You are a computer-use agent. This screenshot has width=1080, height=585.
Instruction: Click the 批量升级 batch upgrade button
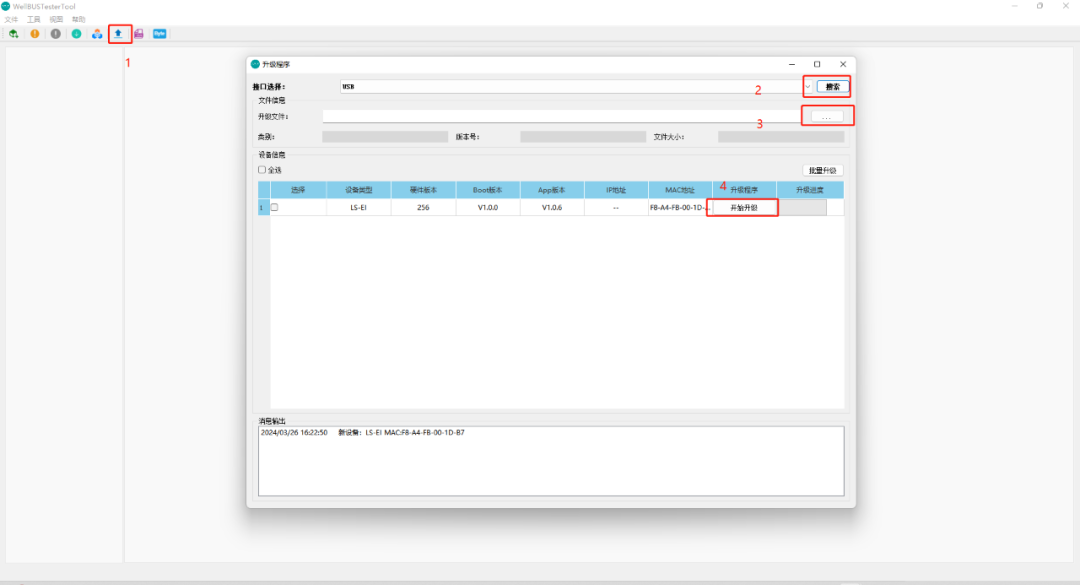(822, 170)
